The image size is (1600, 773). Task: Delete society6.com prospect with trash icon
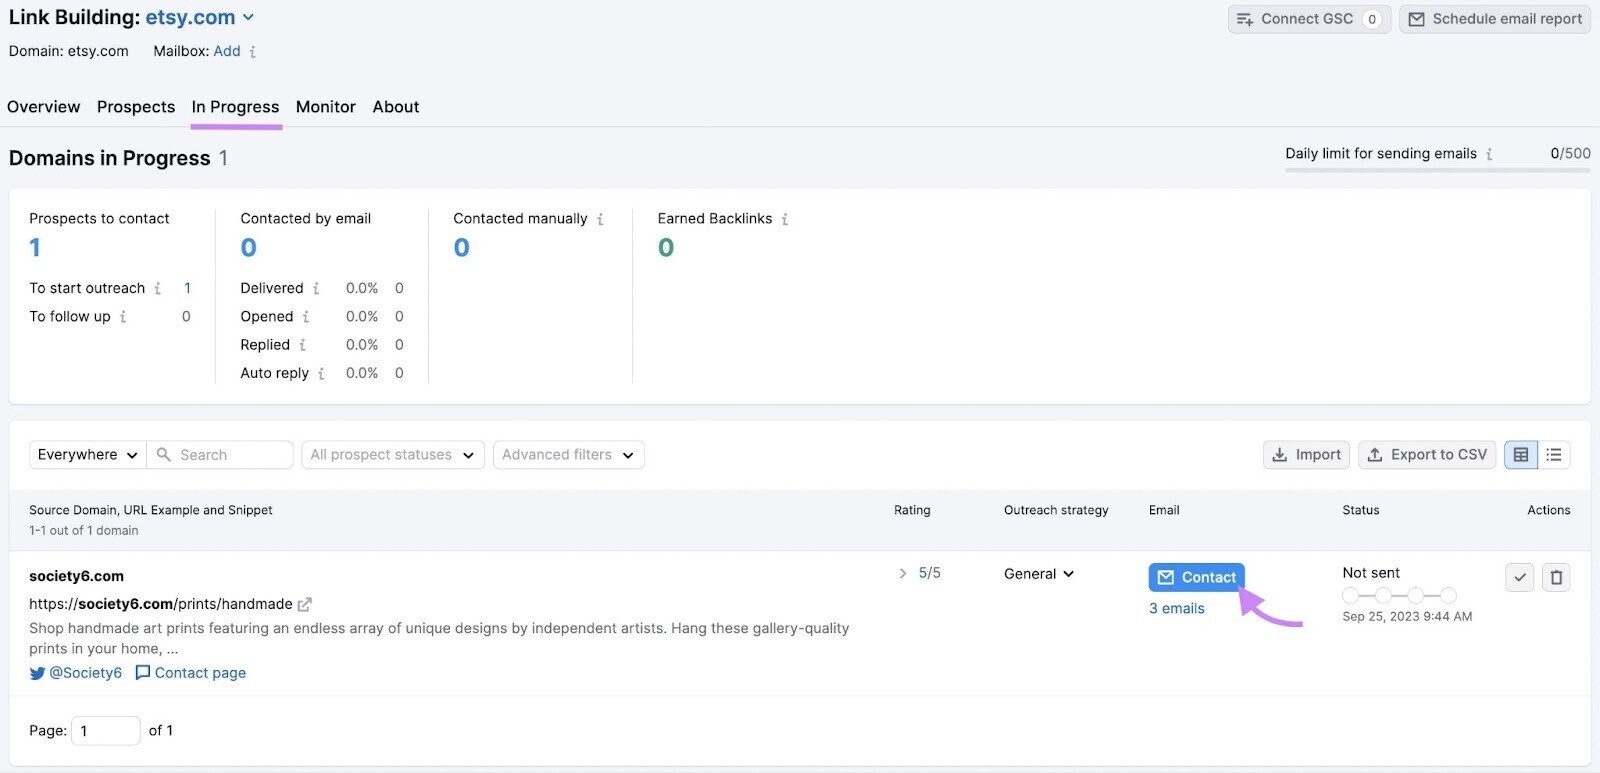(1556, 577)
